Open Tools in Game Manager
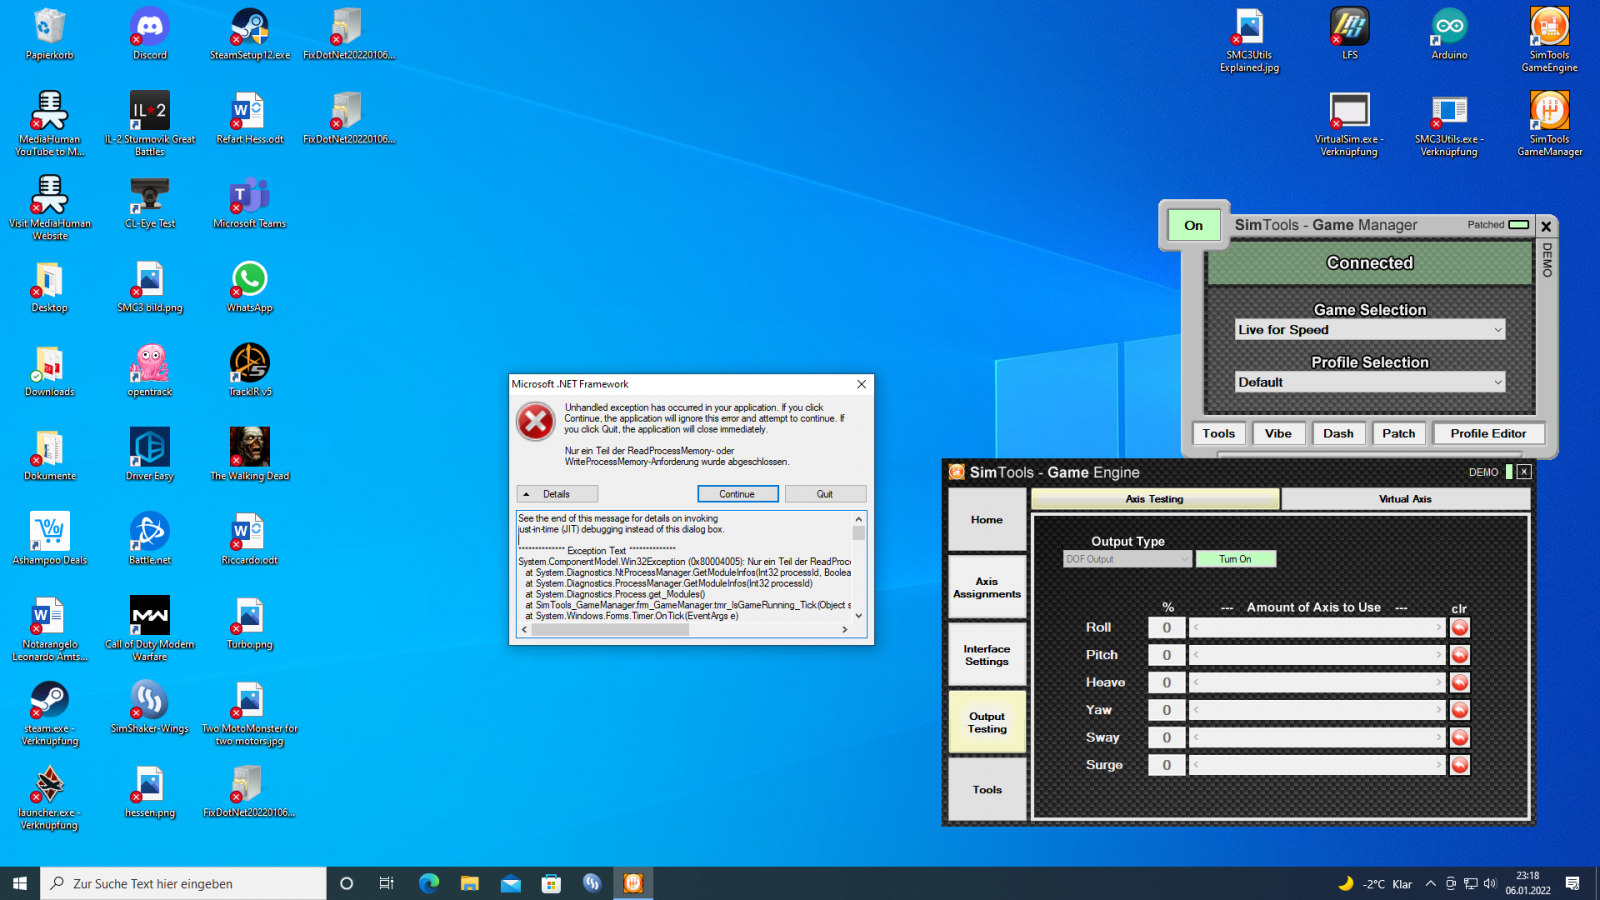This screenshot has height=900, width=1600. tap(1218, 433)
